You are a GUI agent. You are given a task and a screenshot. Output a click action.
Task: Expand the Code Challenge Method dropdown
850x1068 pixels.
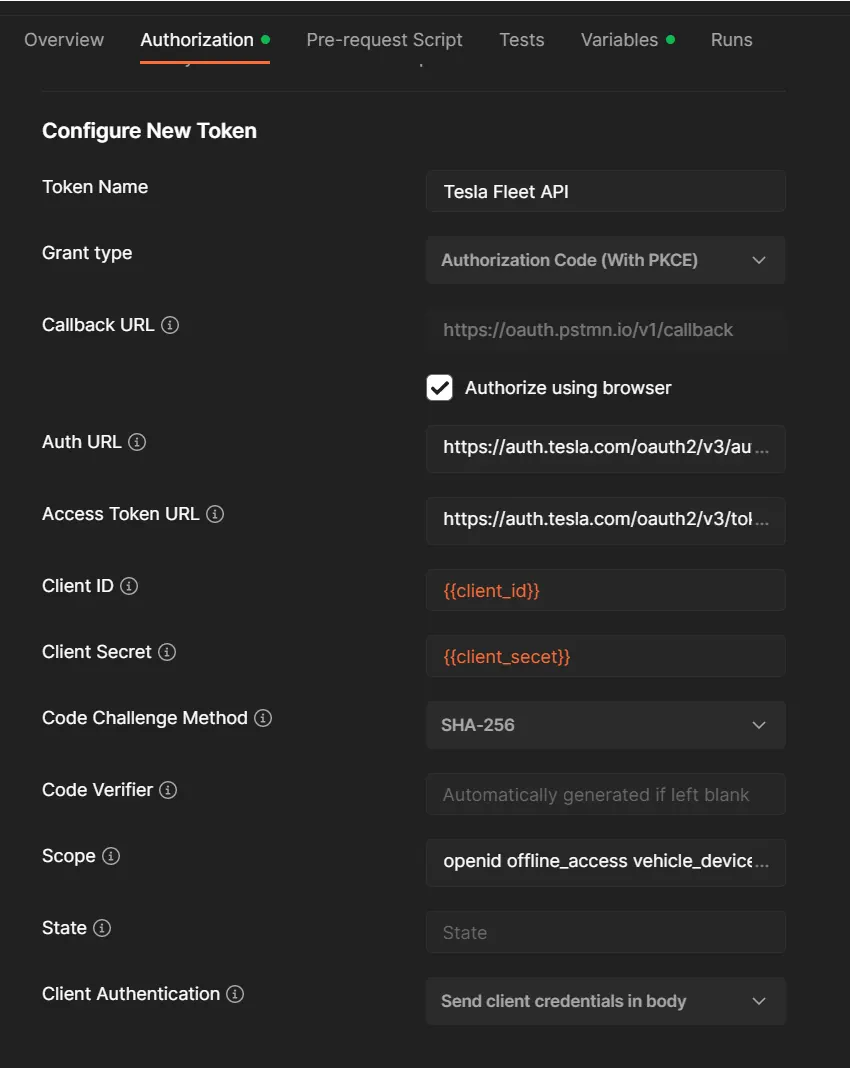[x=605, y=724]
